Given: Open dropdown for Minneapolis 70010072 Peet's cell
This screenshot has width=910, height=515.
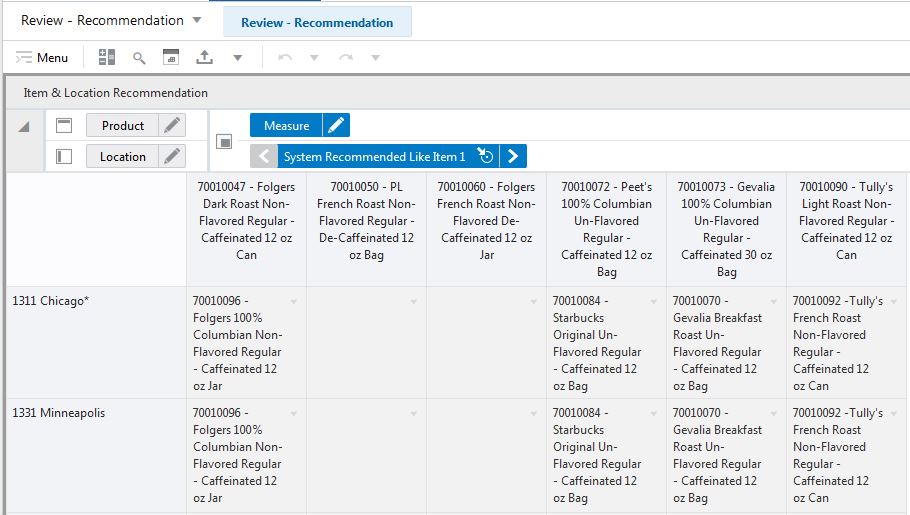Looking at the screenshot, I should tap(654, 413).
